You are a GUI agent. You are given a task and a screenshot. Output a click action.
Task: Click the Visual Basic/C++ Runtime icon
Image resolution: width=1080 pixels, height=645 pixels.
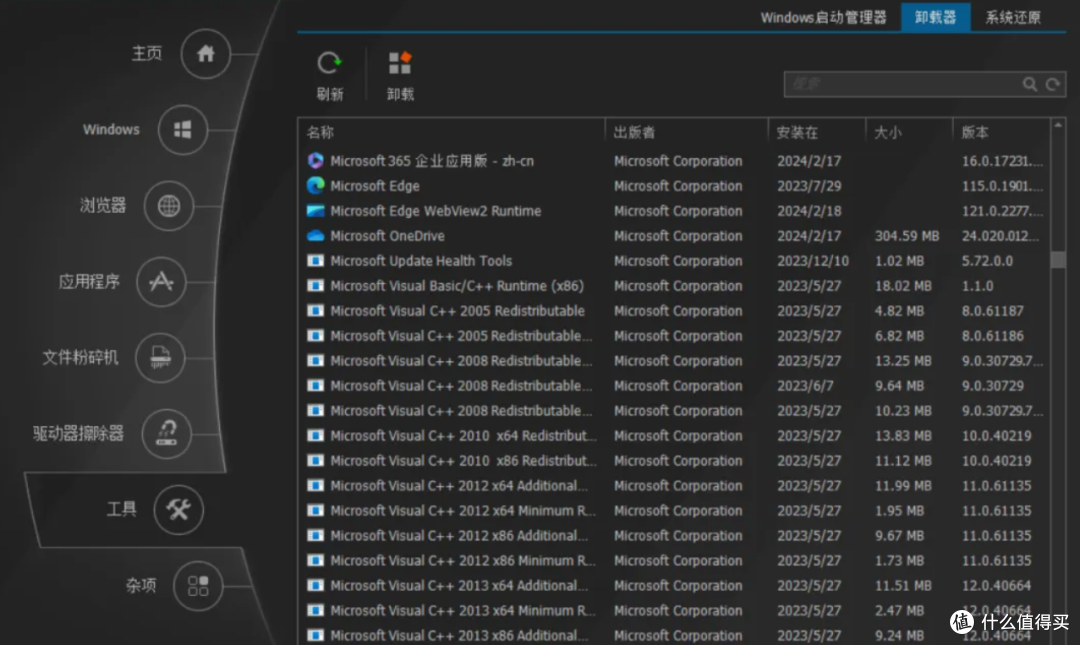click(x=315, y=285)
